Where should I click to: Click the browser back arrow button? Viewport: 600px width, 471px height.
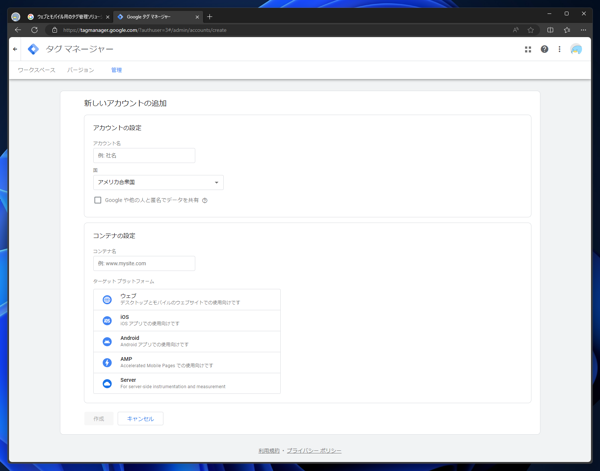(18, 30)
